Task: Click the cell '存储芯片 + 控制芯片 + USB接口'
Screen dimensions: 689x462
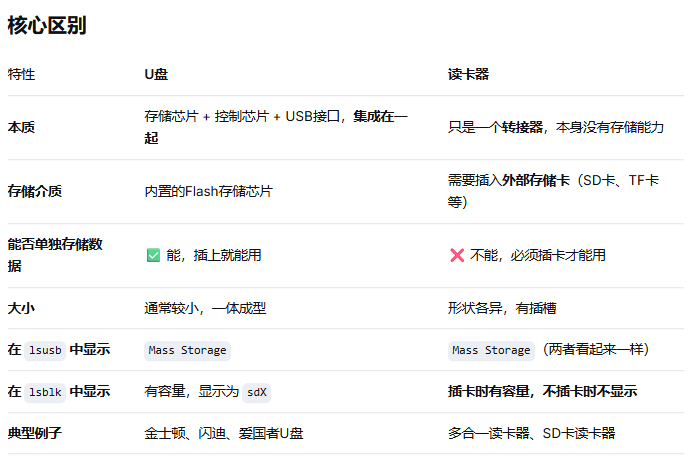Action: [276, 127]
